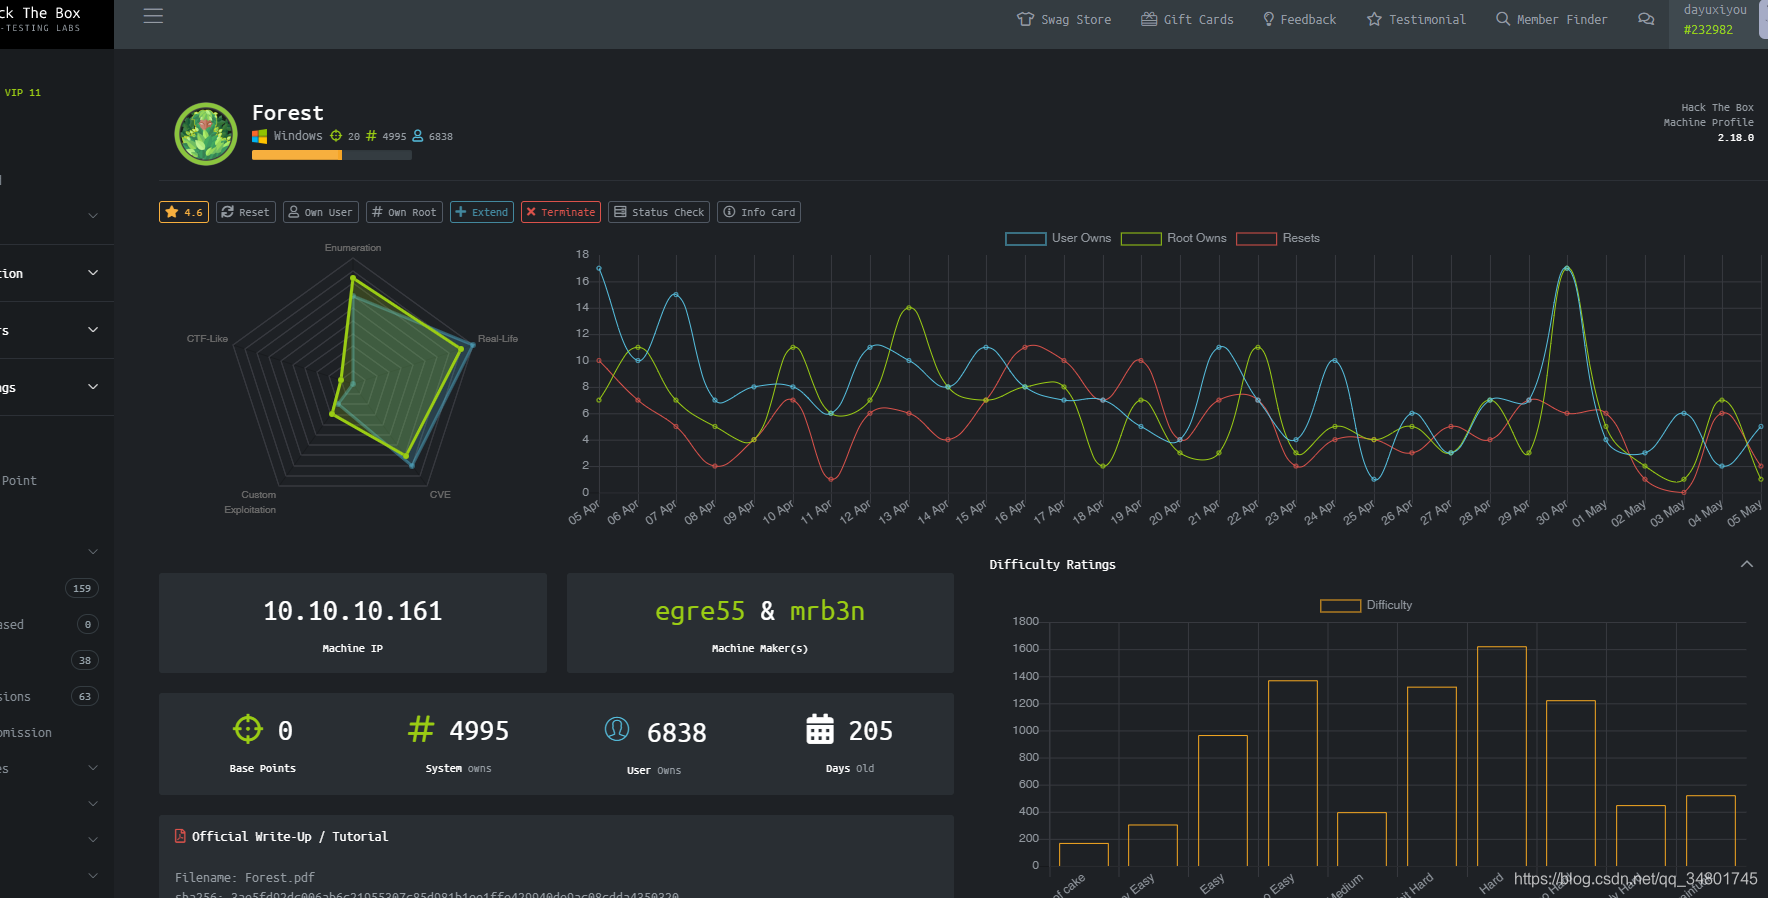Click the sidebar badge showing 0
This screenshot has height=898, width=1768.
[88, 624]
